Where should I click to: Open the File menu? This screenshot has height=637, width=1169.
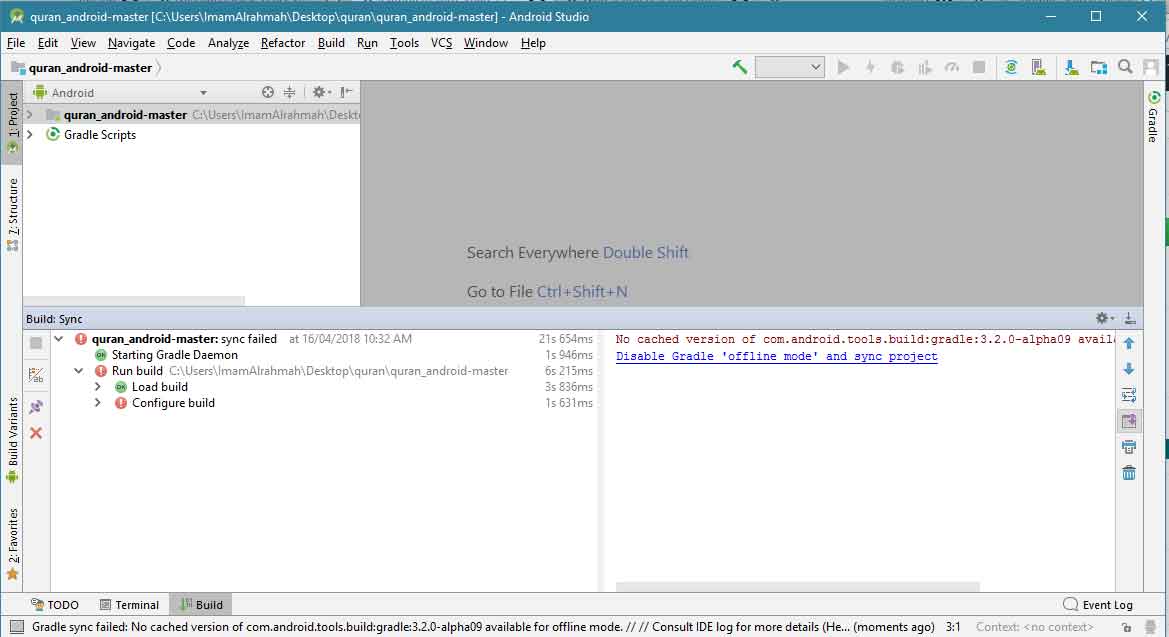pyautogui.click(x=16, y=43)
